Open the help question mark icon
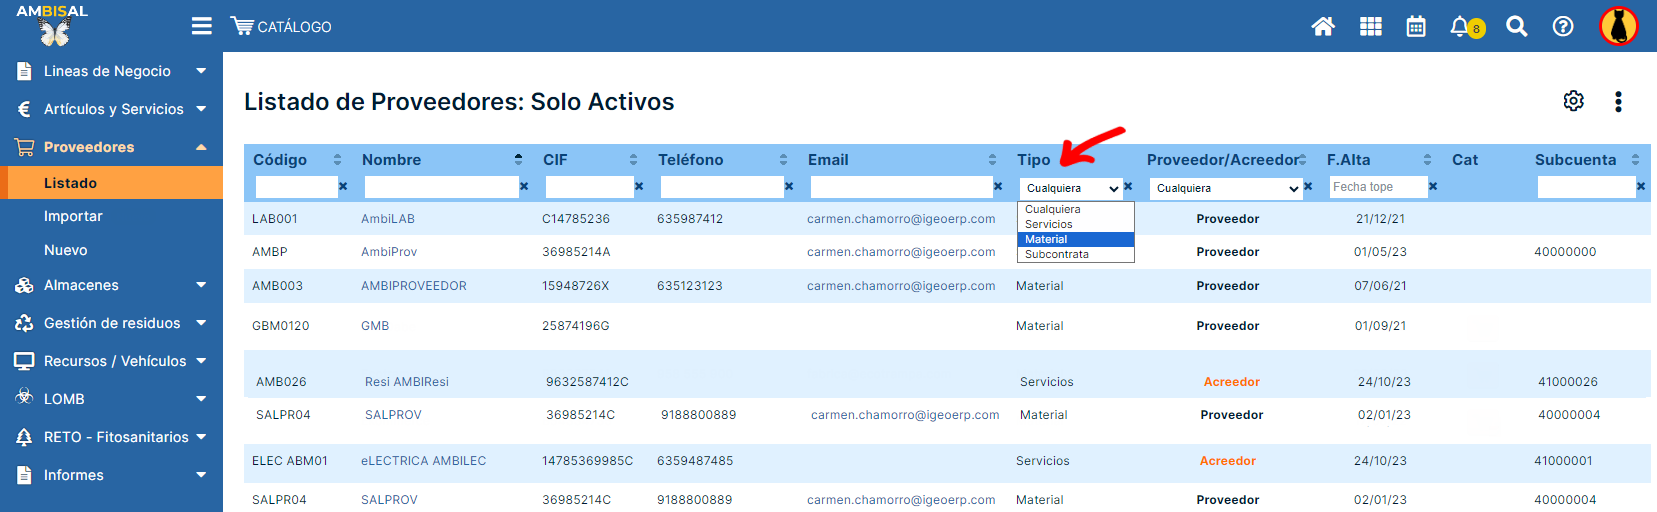This screenshot has height=512, width=1657. click(1563, 27)
